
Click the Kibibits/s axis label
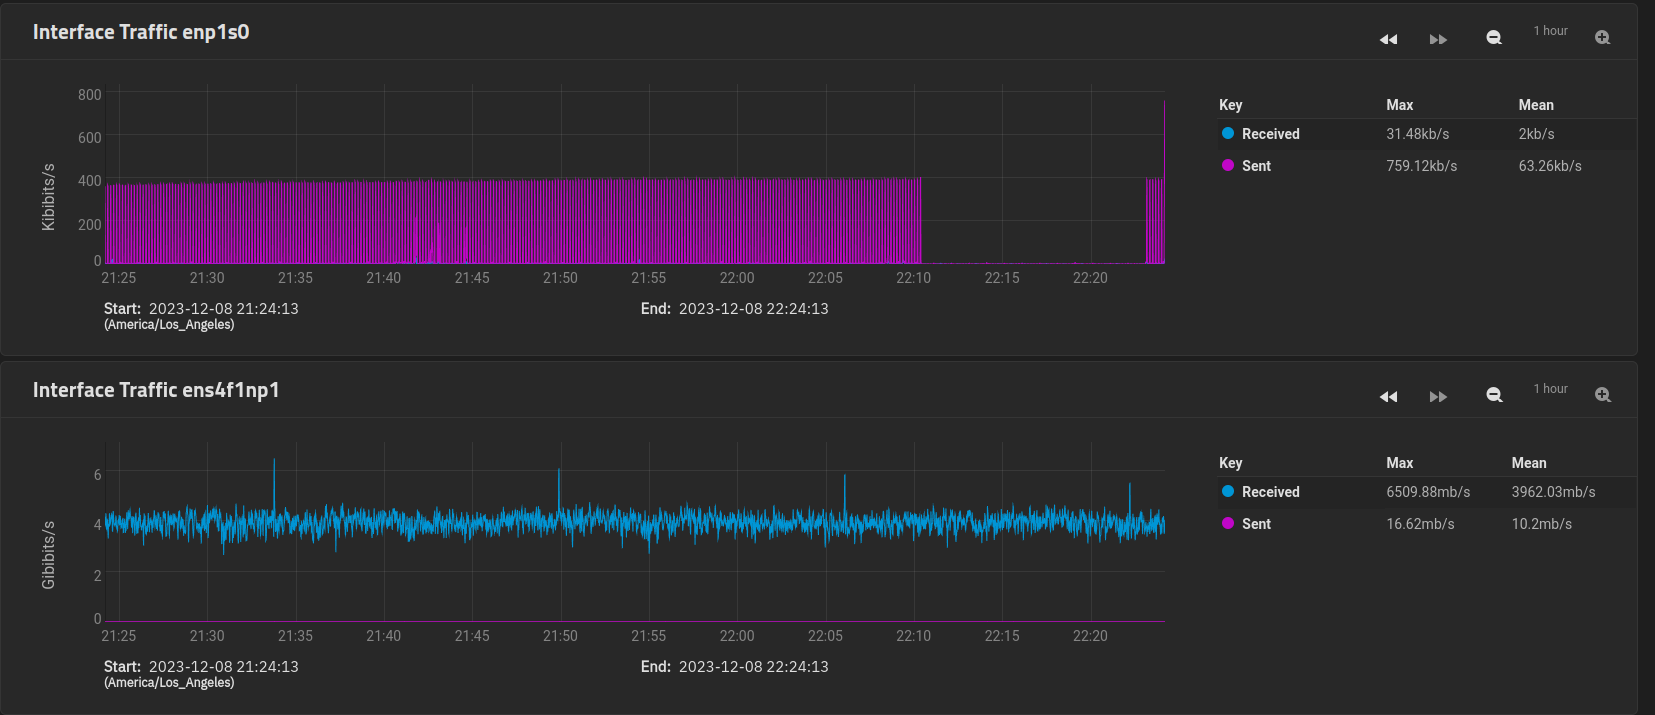click(48, 197)
